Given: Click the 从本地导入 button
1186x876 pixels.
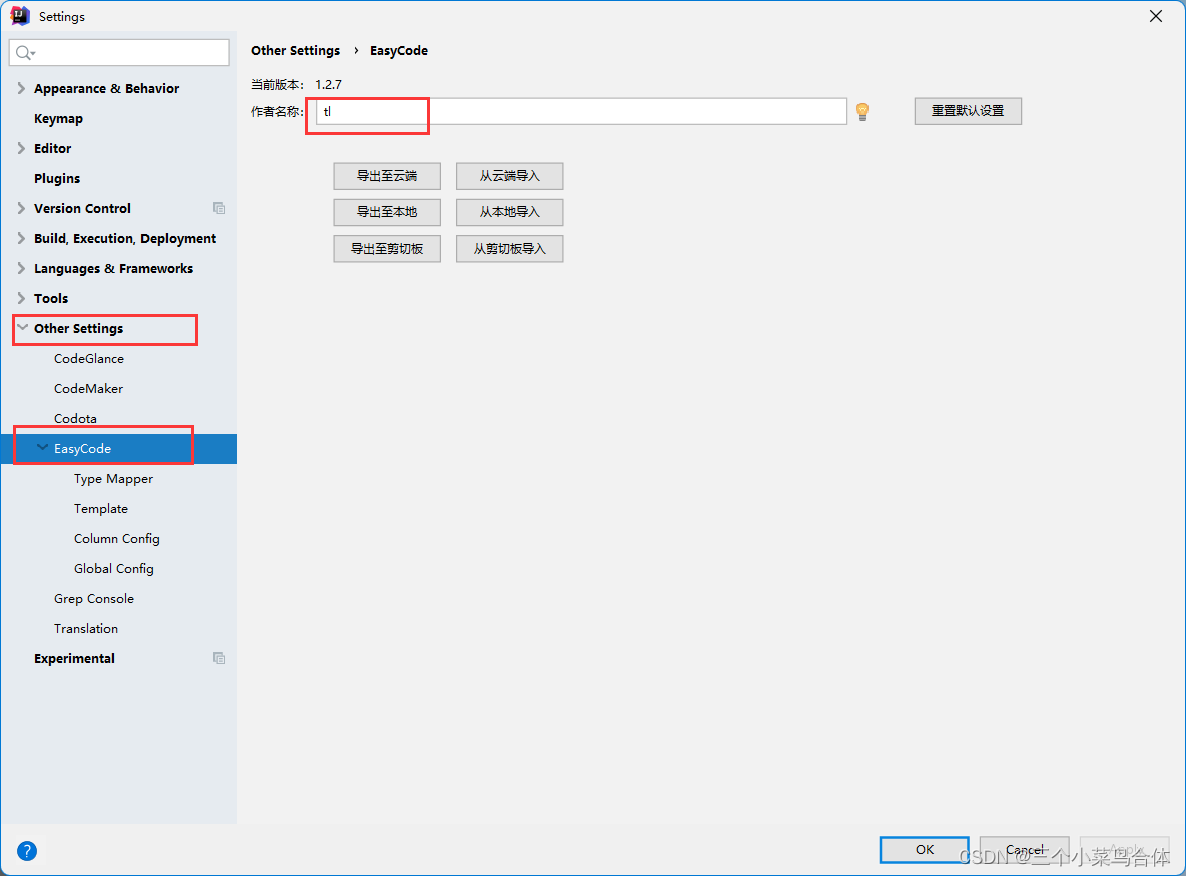Looking at the screenshot, I should pyautogui.click(x=510, y=212).
